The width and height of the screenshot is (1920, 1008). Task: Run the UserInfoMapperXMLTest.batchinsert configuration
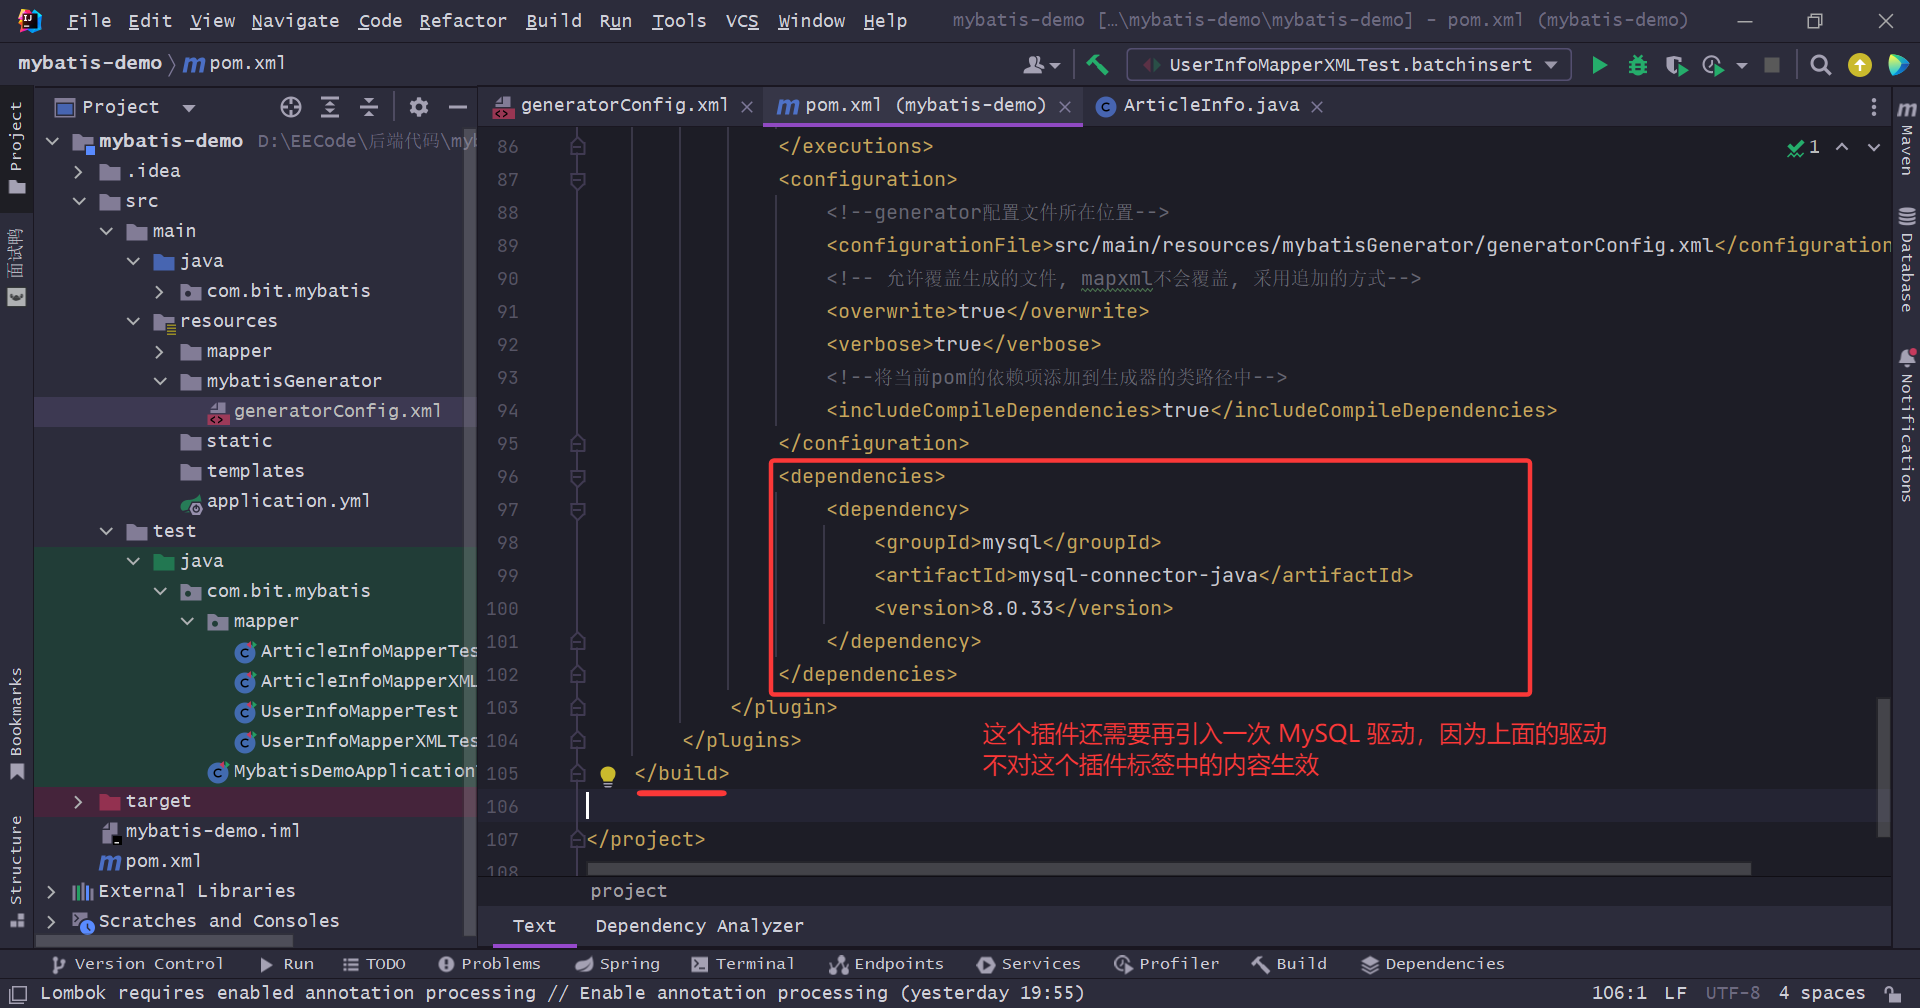1599,65
